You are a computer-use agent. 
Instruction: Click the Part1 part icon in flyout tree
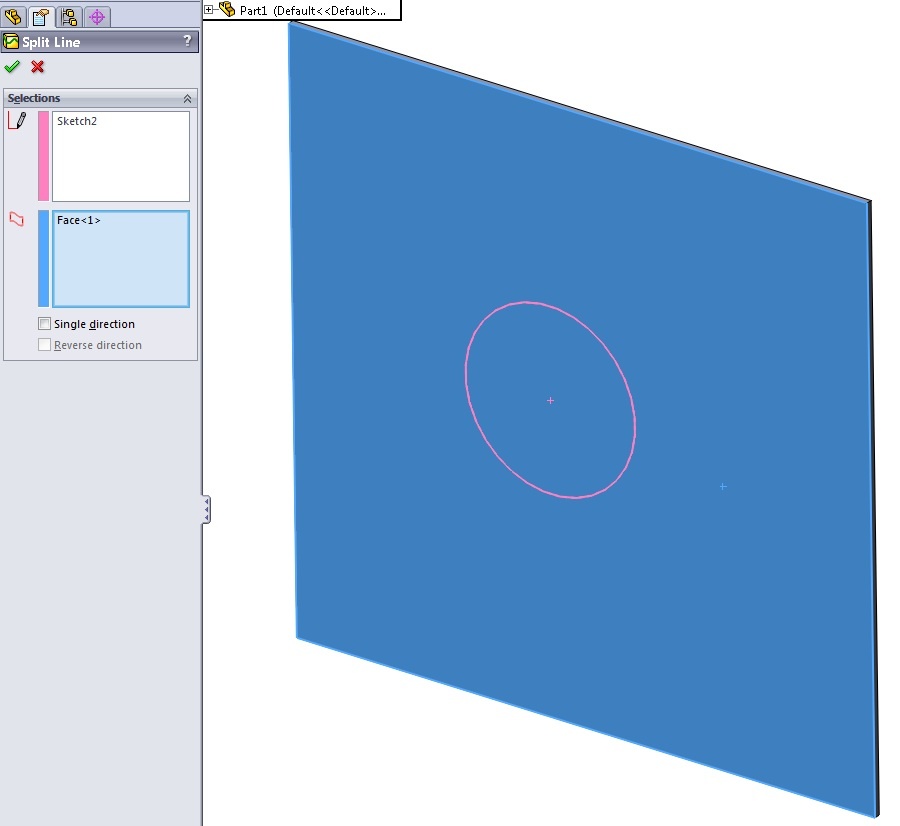227,10
